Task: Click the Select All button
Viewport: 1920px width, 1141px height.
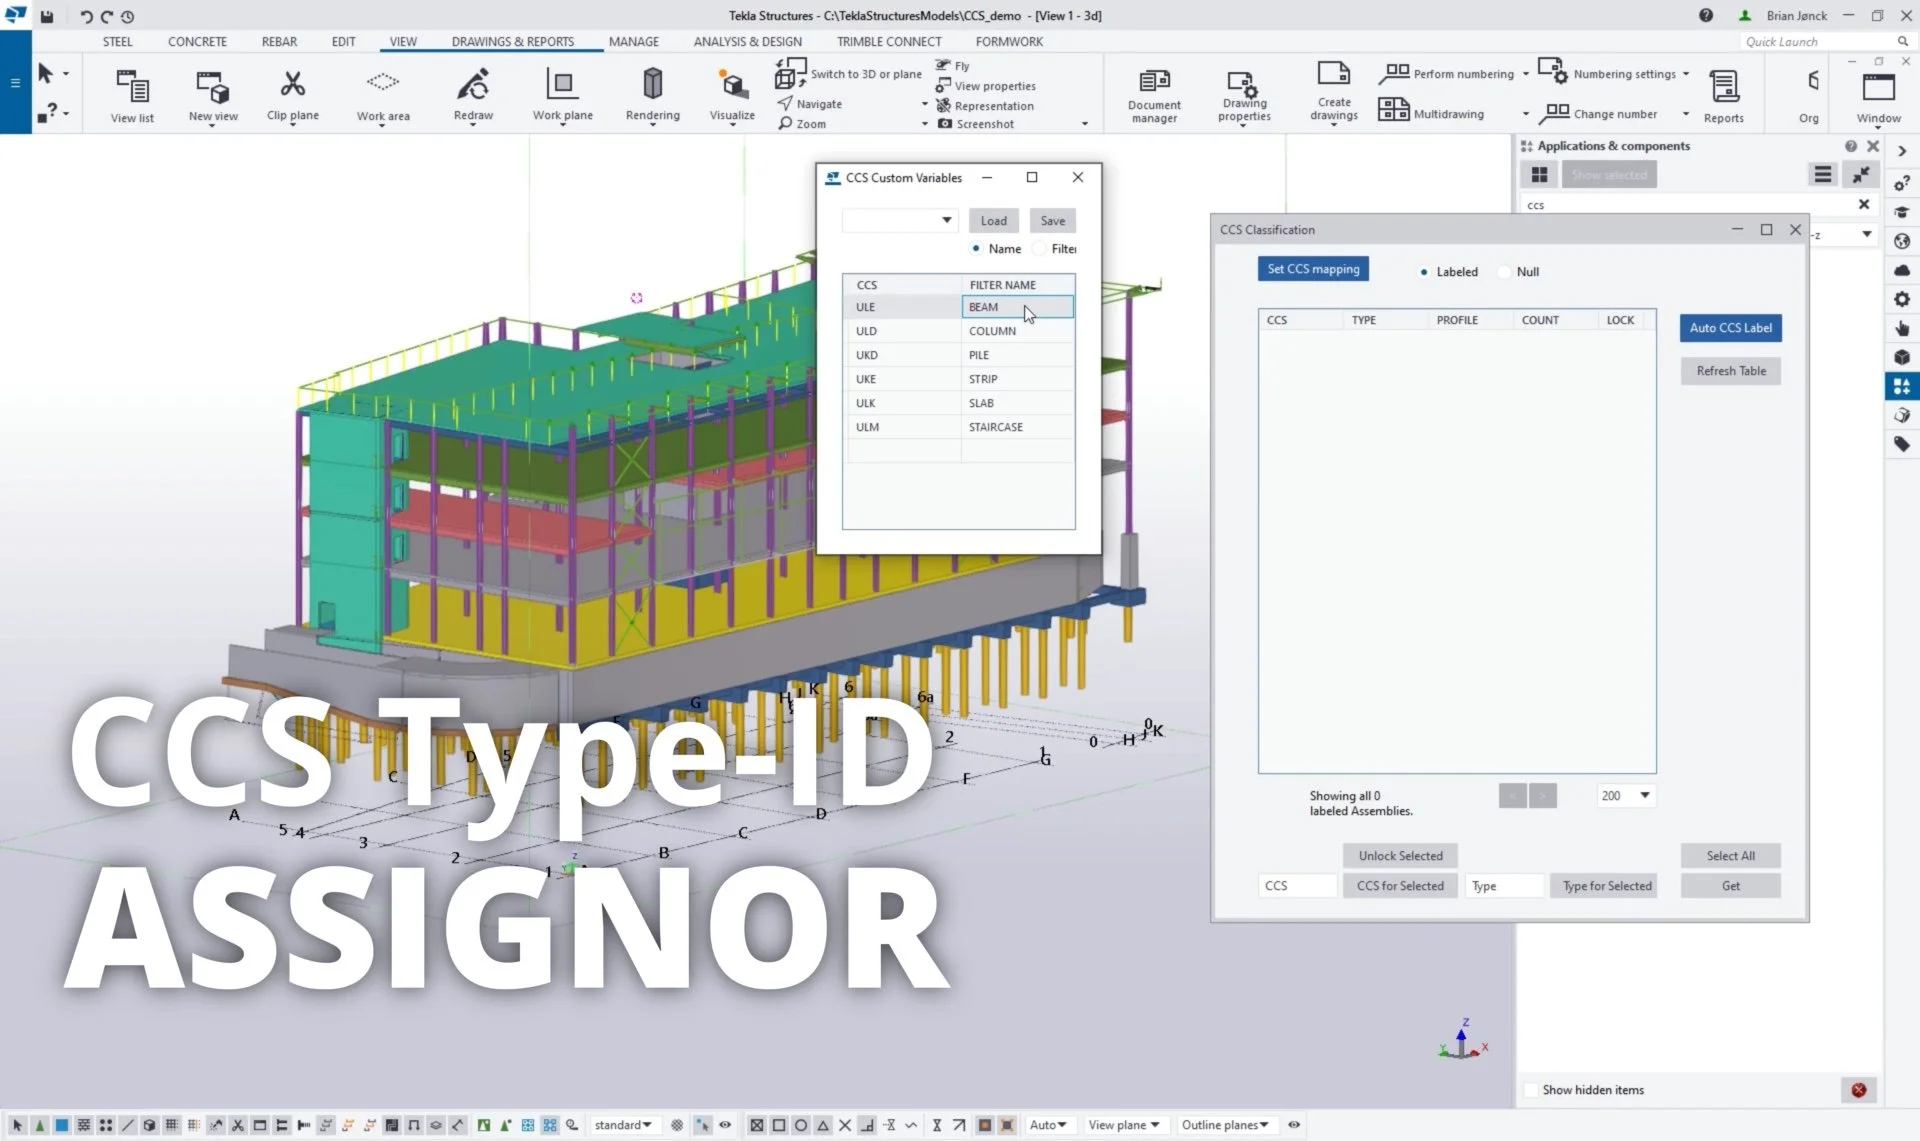Action: click(x=1730, y=856)
